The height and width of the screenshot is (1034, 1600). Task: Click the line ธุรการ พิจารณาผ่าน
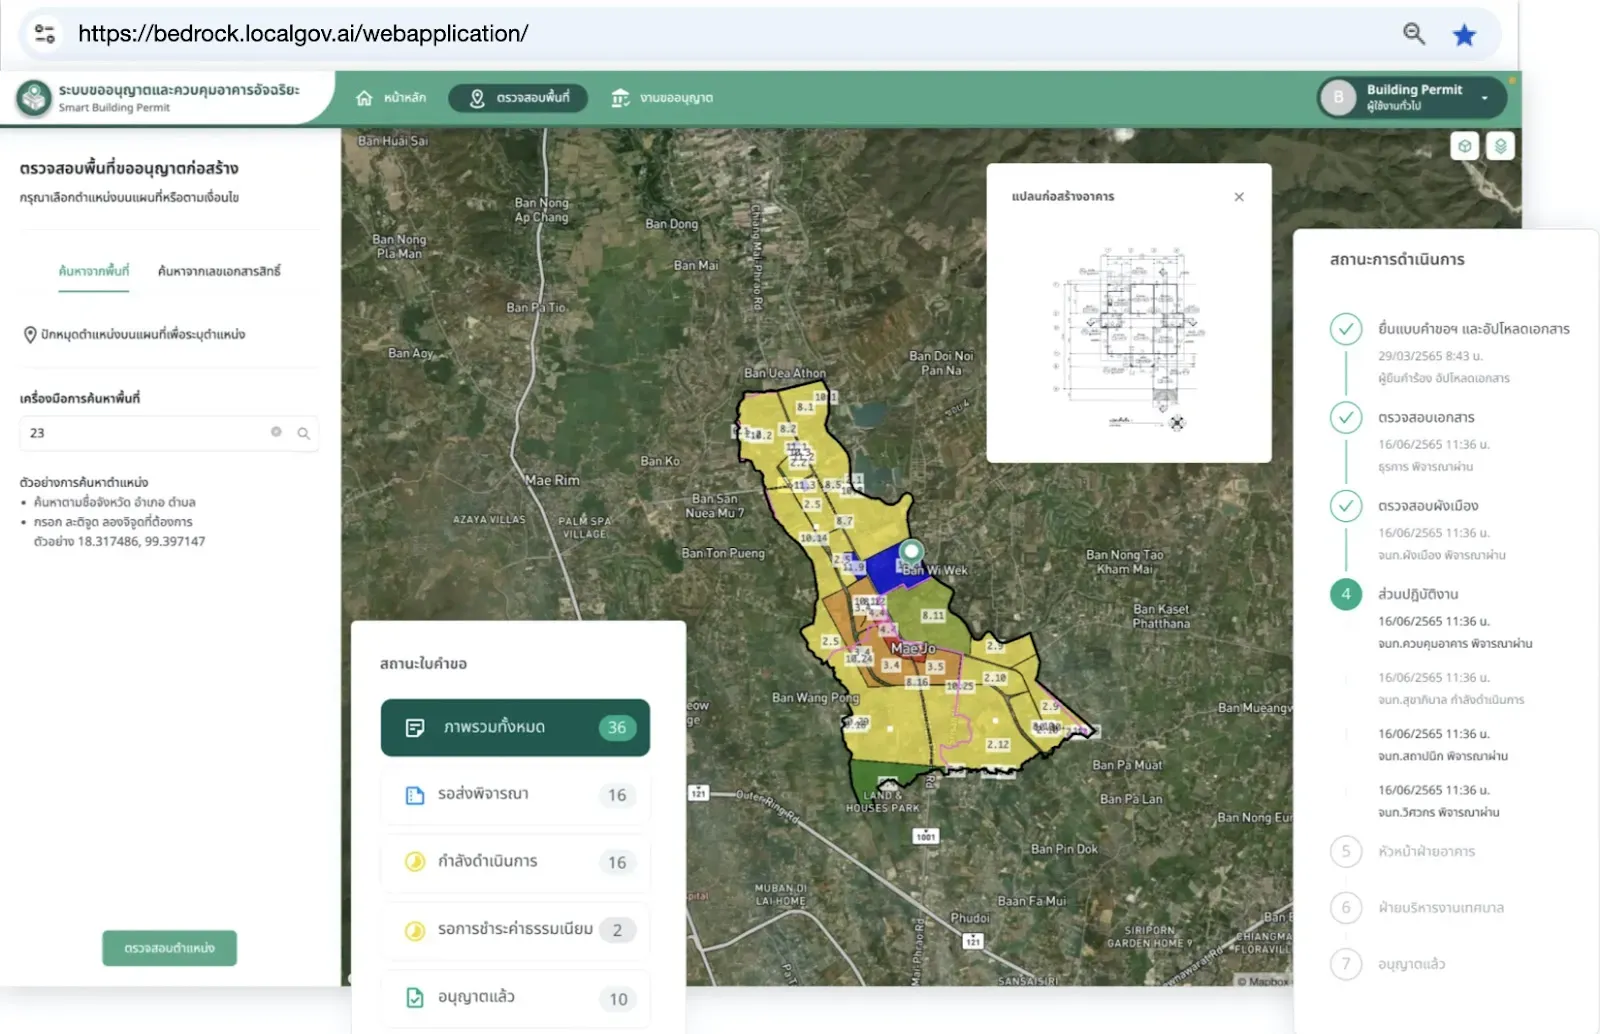tap(1426, 467)
